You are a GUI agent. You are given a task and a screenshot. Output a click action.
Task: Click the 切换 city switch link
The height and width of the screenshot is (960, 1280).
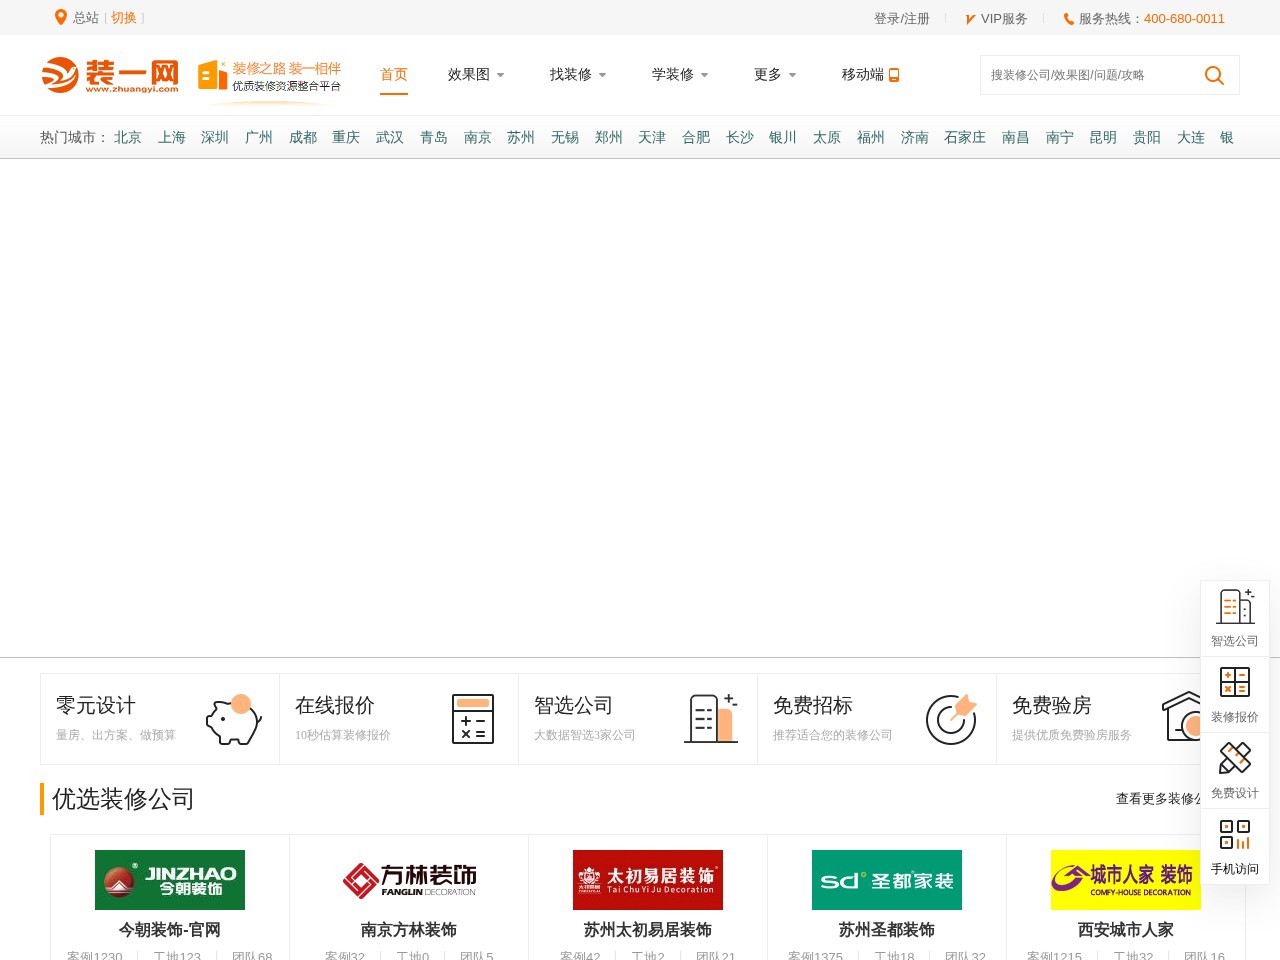124,18
